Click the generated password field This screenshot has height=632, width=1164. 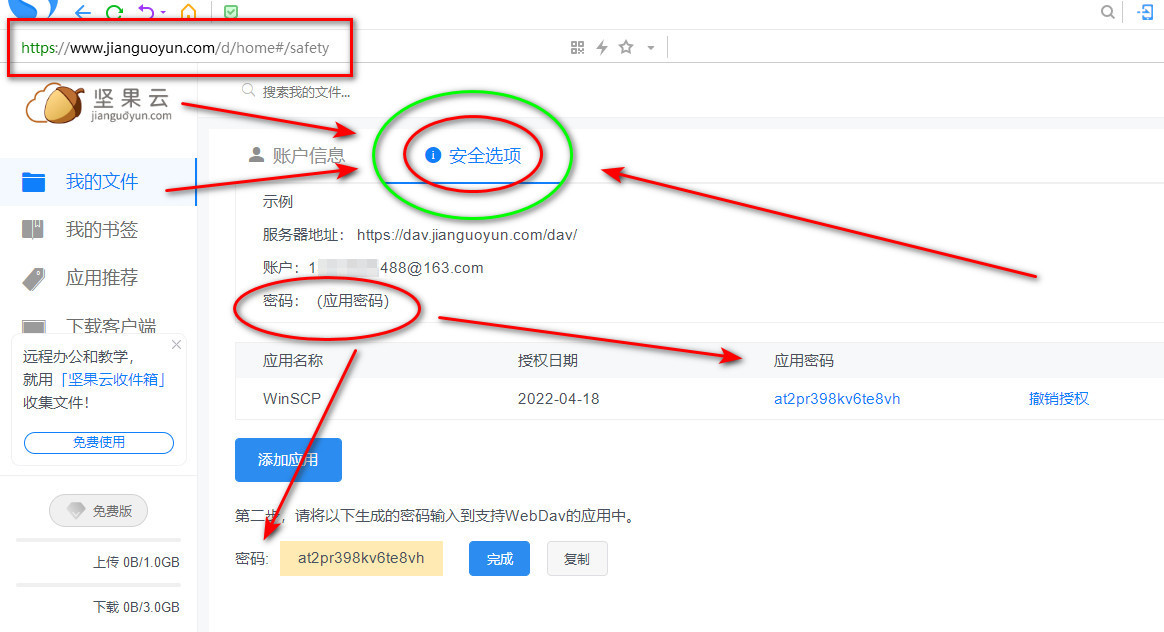pyautogui.click(x=362, y=558)
